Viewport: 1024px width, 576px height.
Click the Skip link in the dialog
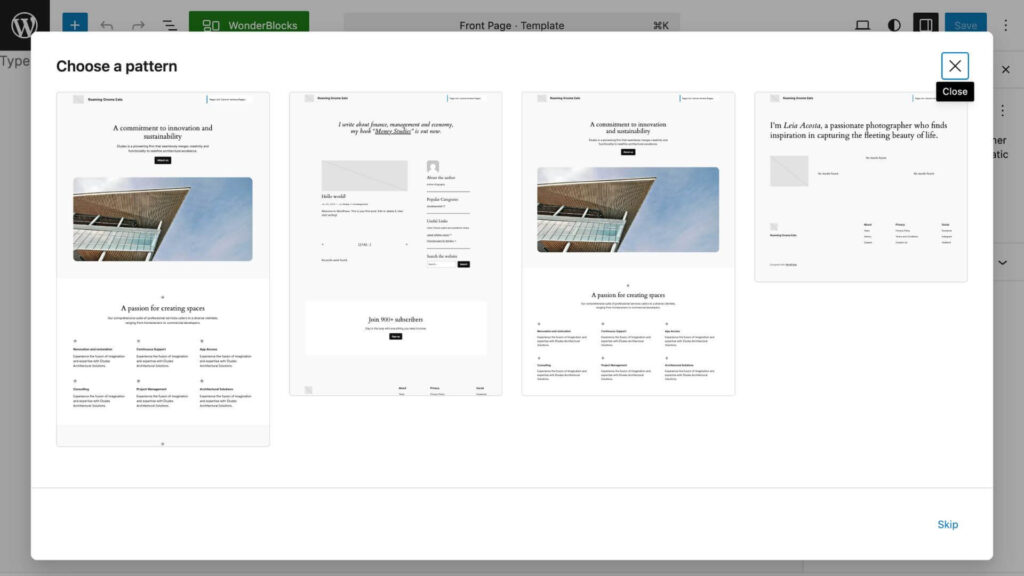click(947, 525)
